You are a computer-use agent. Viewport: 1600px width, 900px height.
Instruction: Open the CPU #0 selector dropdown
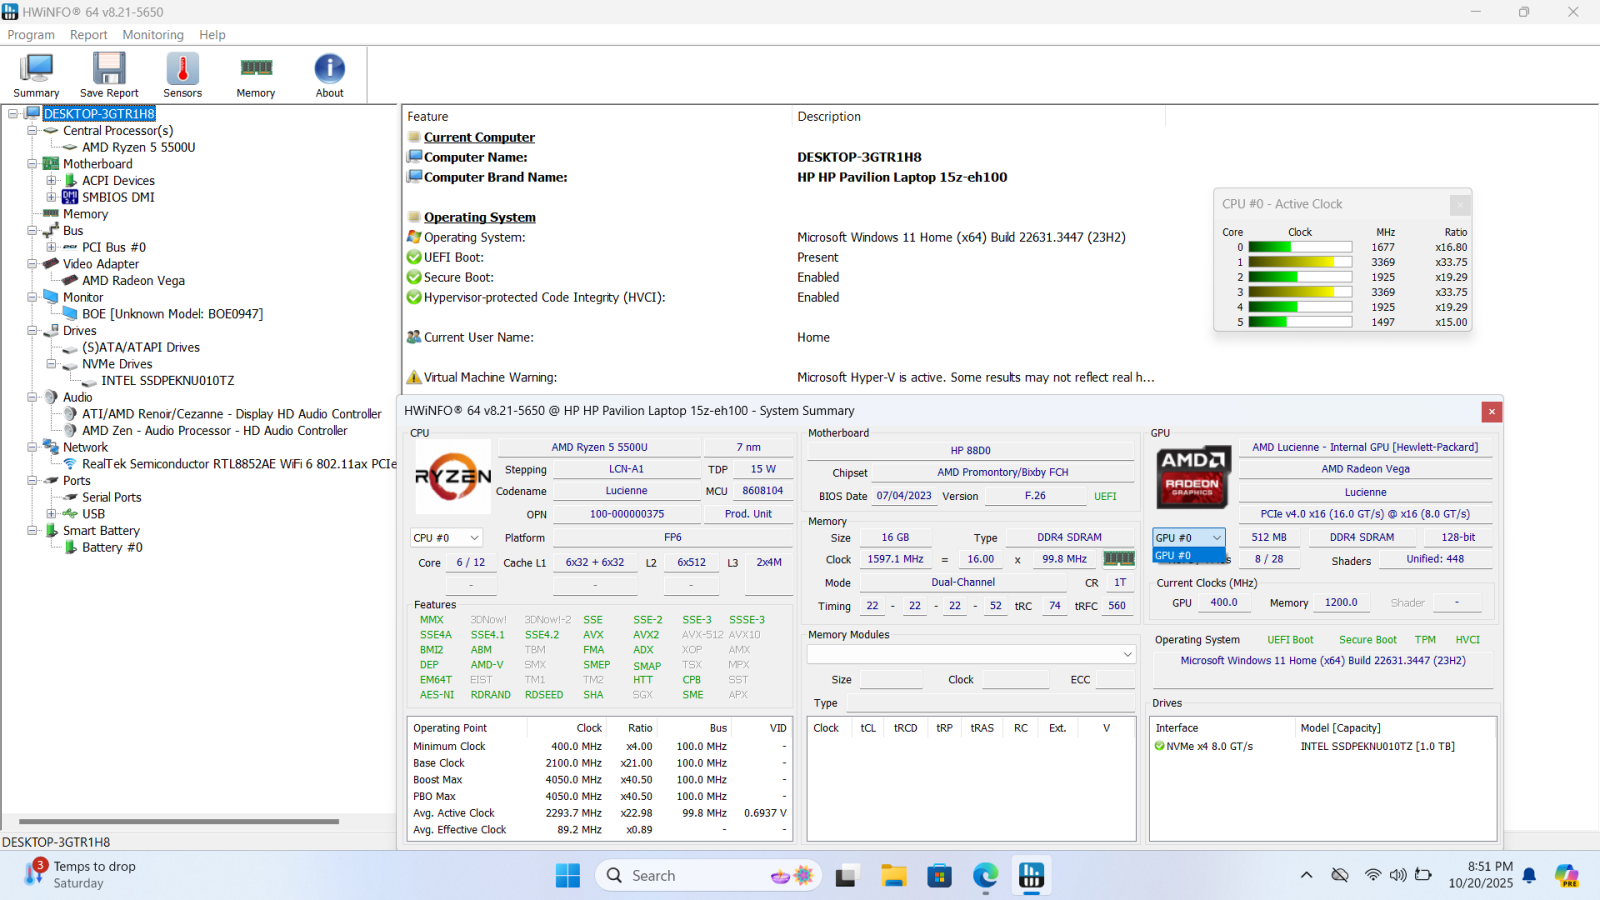click(x=446, y=538)
